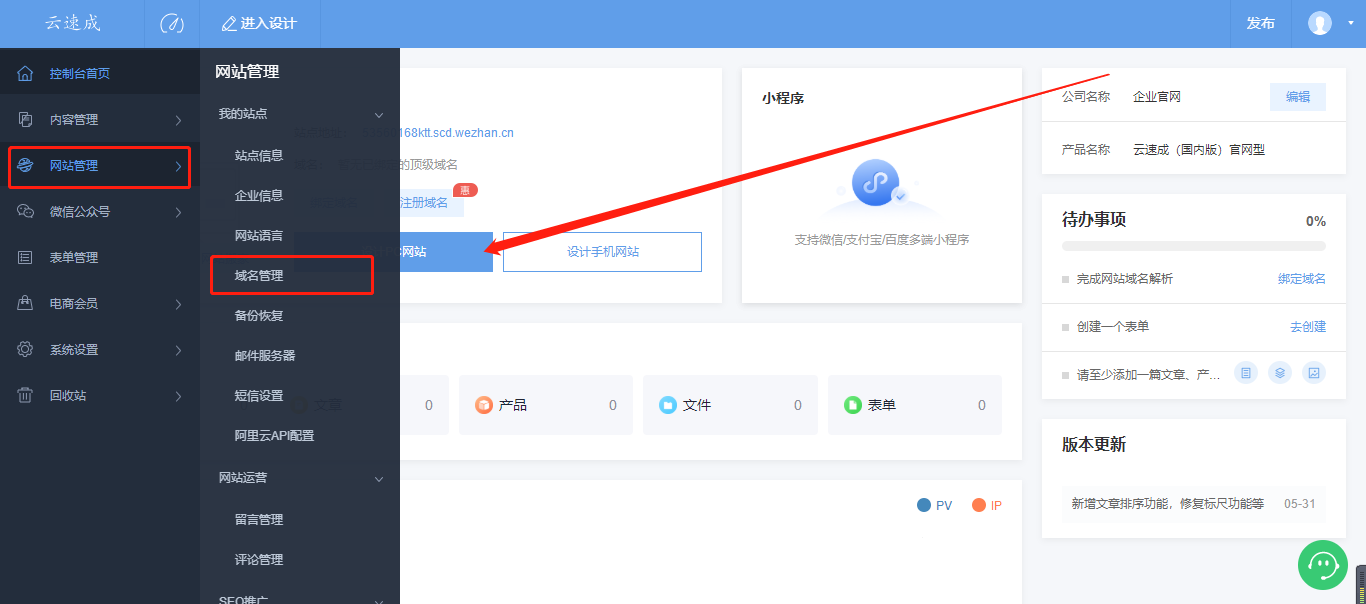
Task: Open 短信设置 in the submenu
Action: (259, 395)
